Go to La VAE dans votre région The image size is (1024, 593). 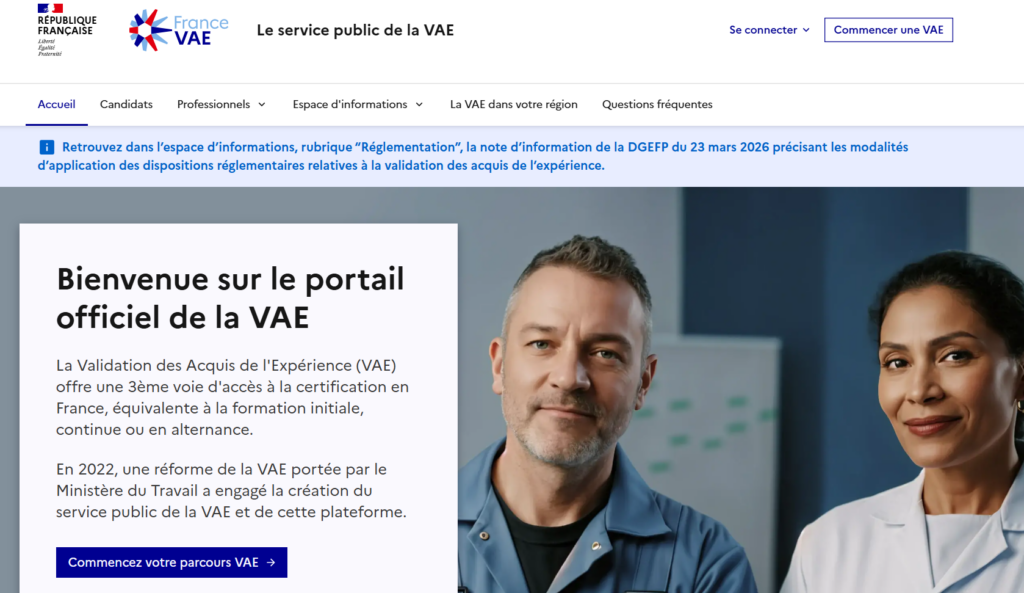(513, 104)
